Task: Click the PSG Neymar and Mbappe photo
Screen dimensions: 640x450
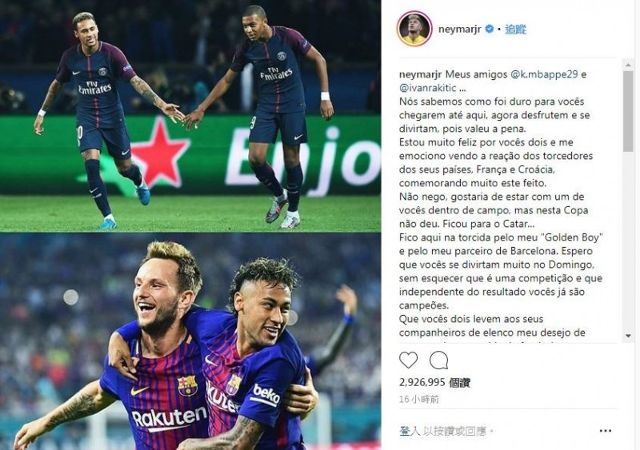Action: pyautogui.click(x=190, y=116)
